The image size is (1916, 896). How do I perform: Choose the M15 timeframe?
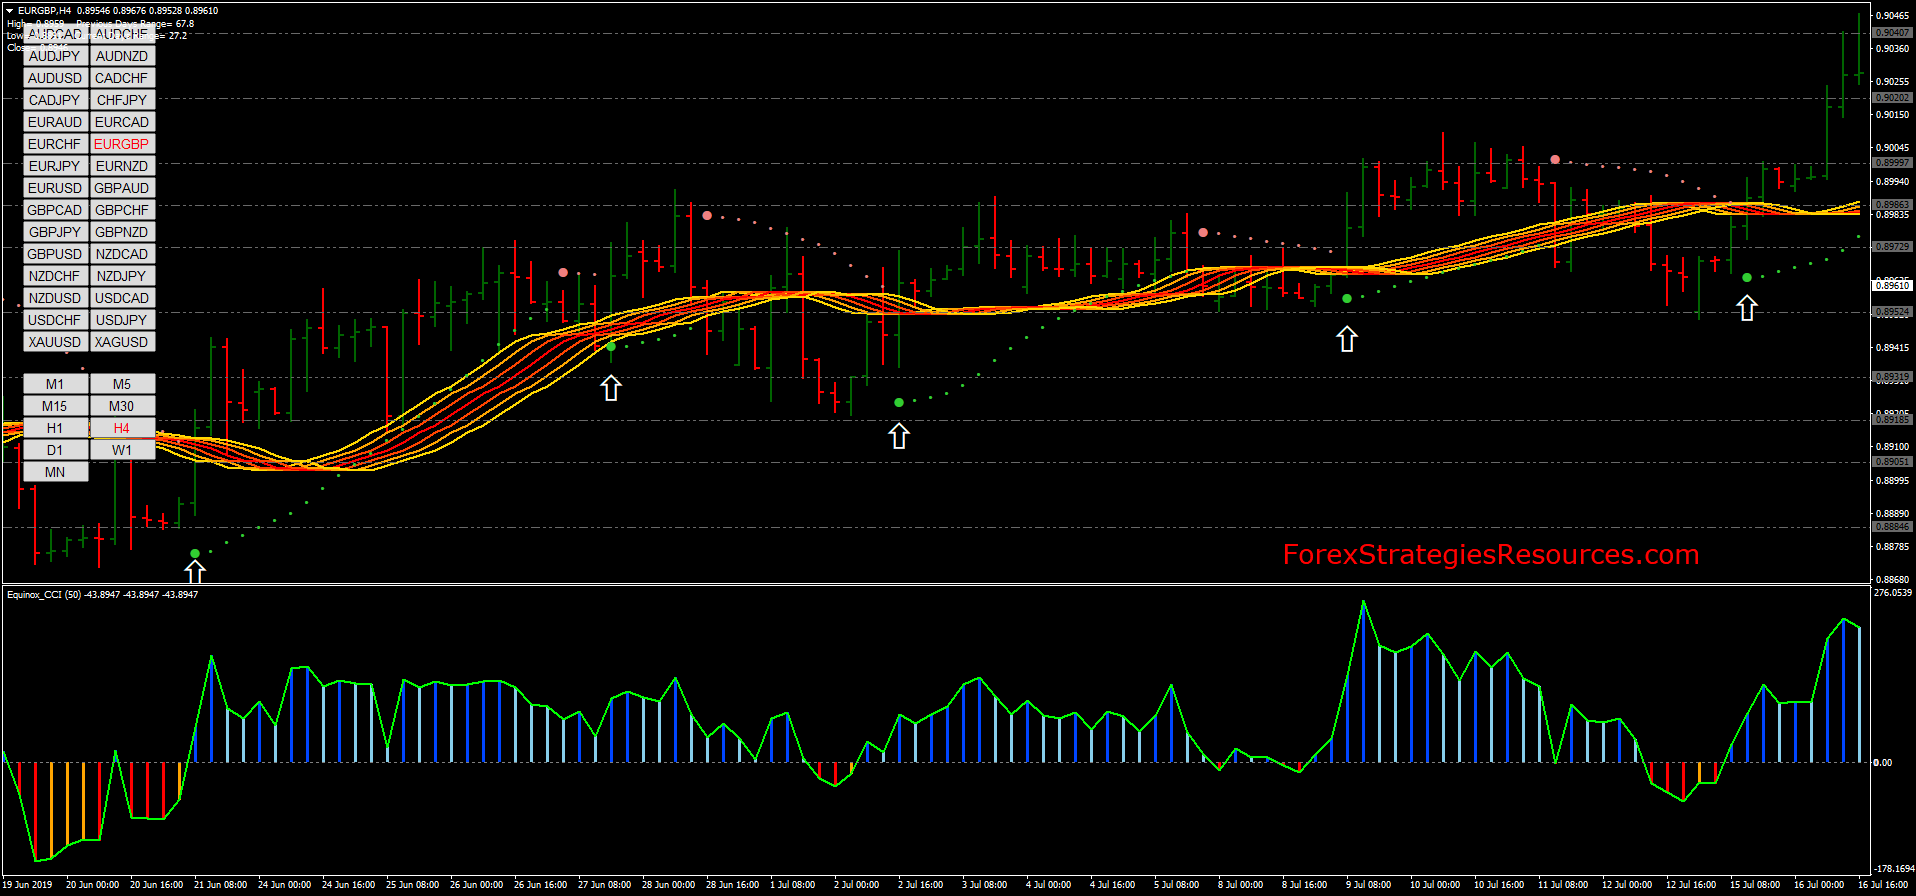click(x=55, y=406)
